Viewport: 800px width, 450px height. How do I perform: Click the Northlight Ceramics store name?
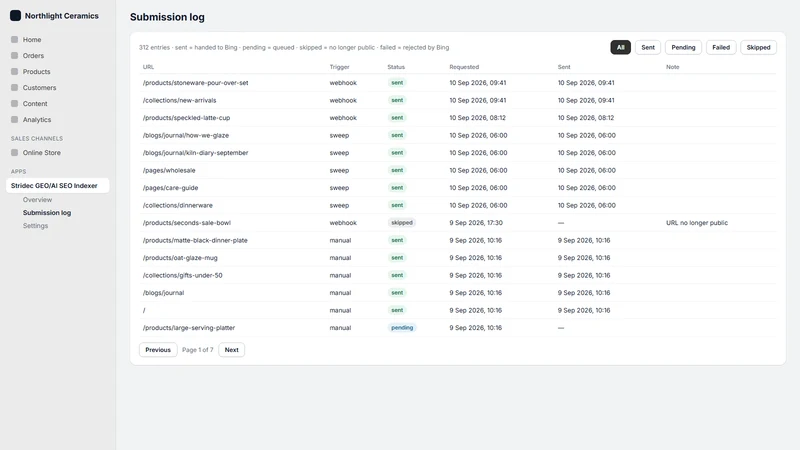[62, 16]
